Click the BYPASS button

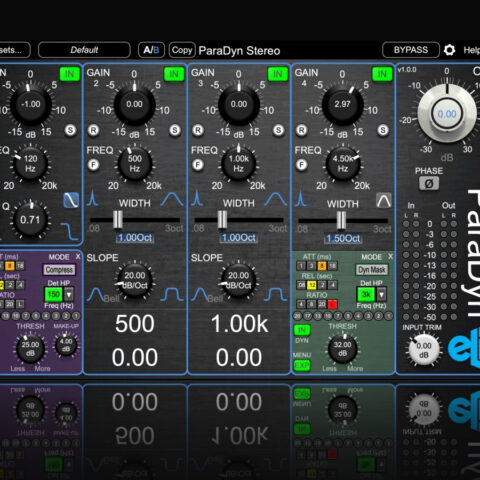[411, 50]
